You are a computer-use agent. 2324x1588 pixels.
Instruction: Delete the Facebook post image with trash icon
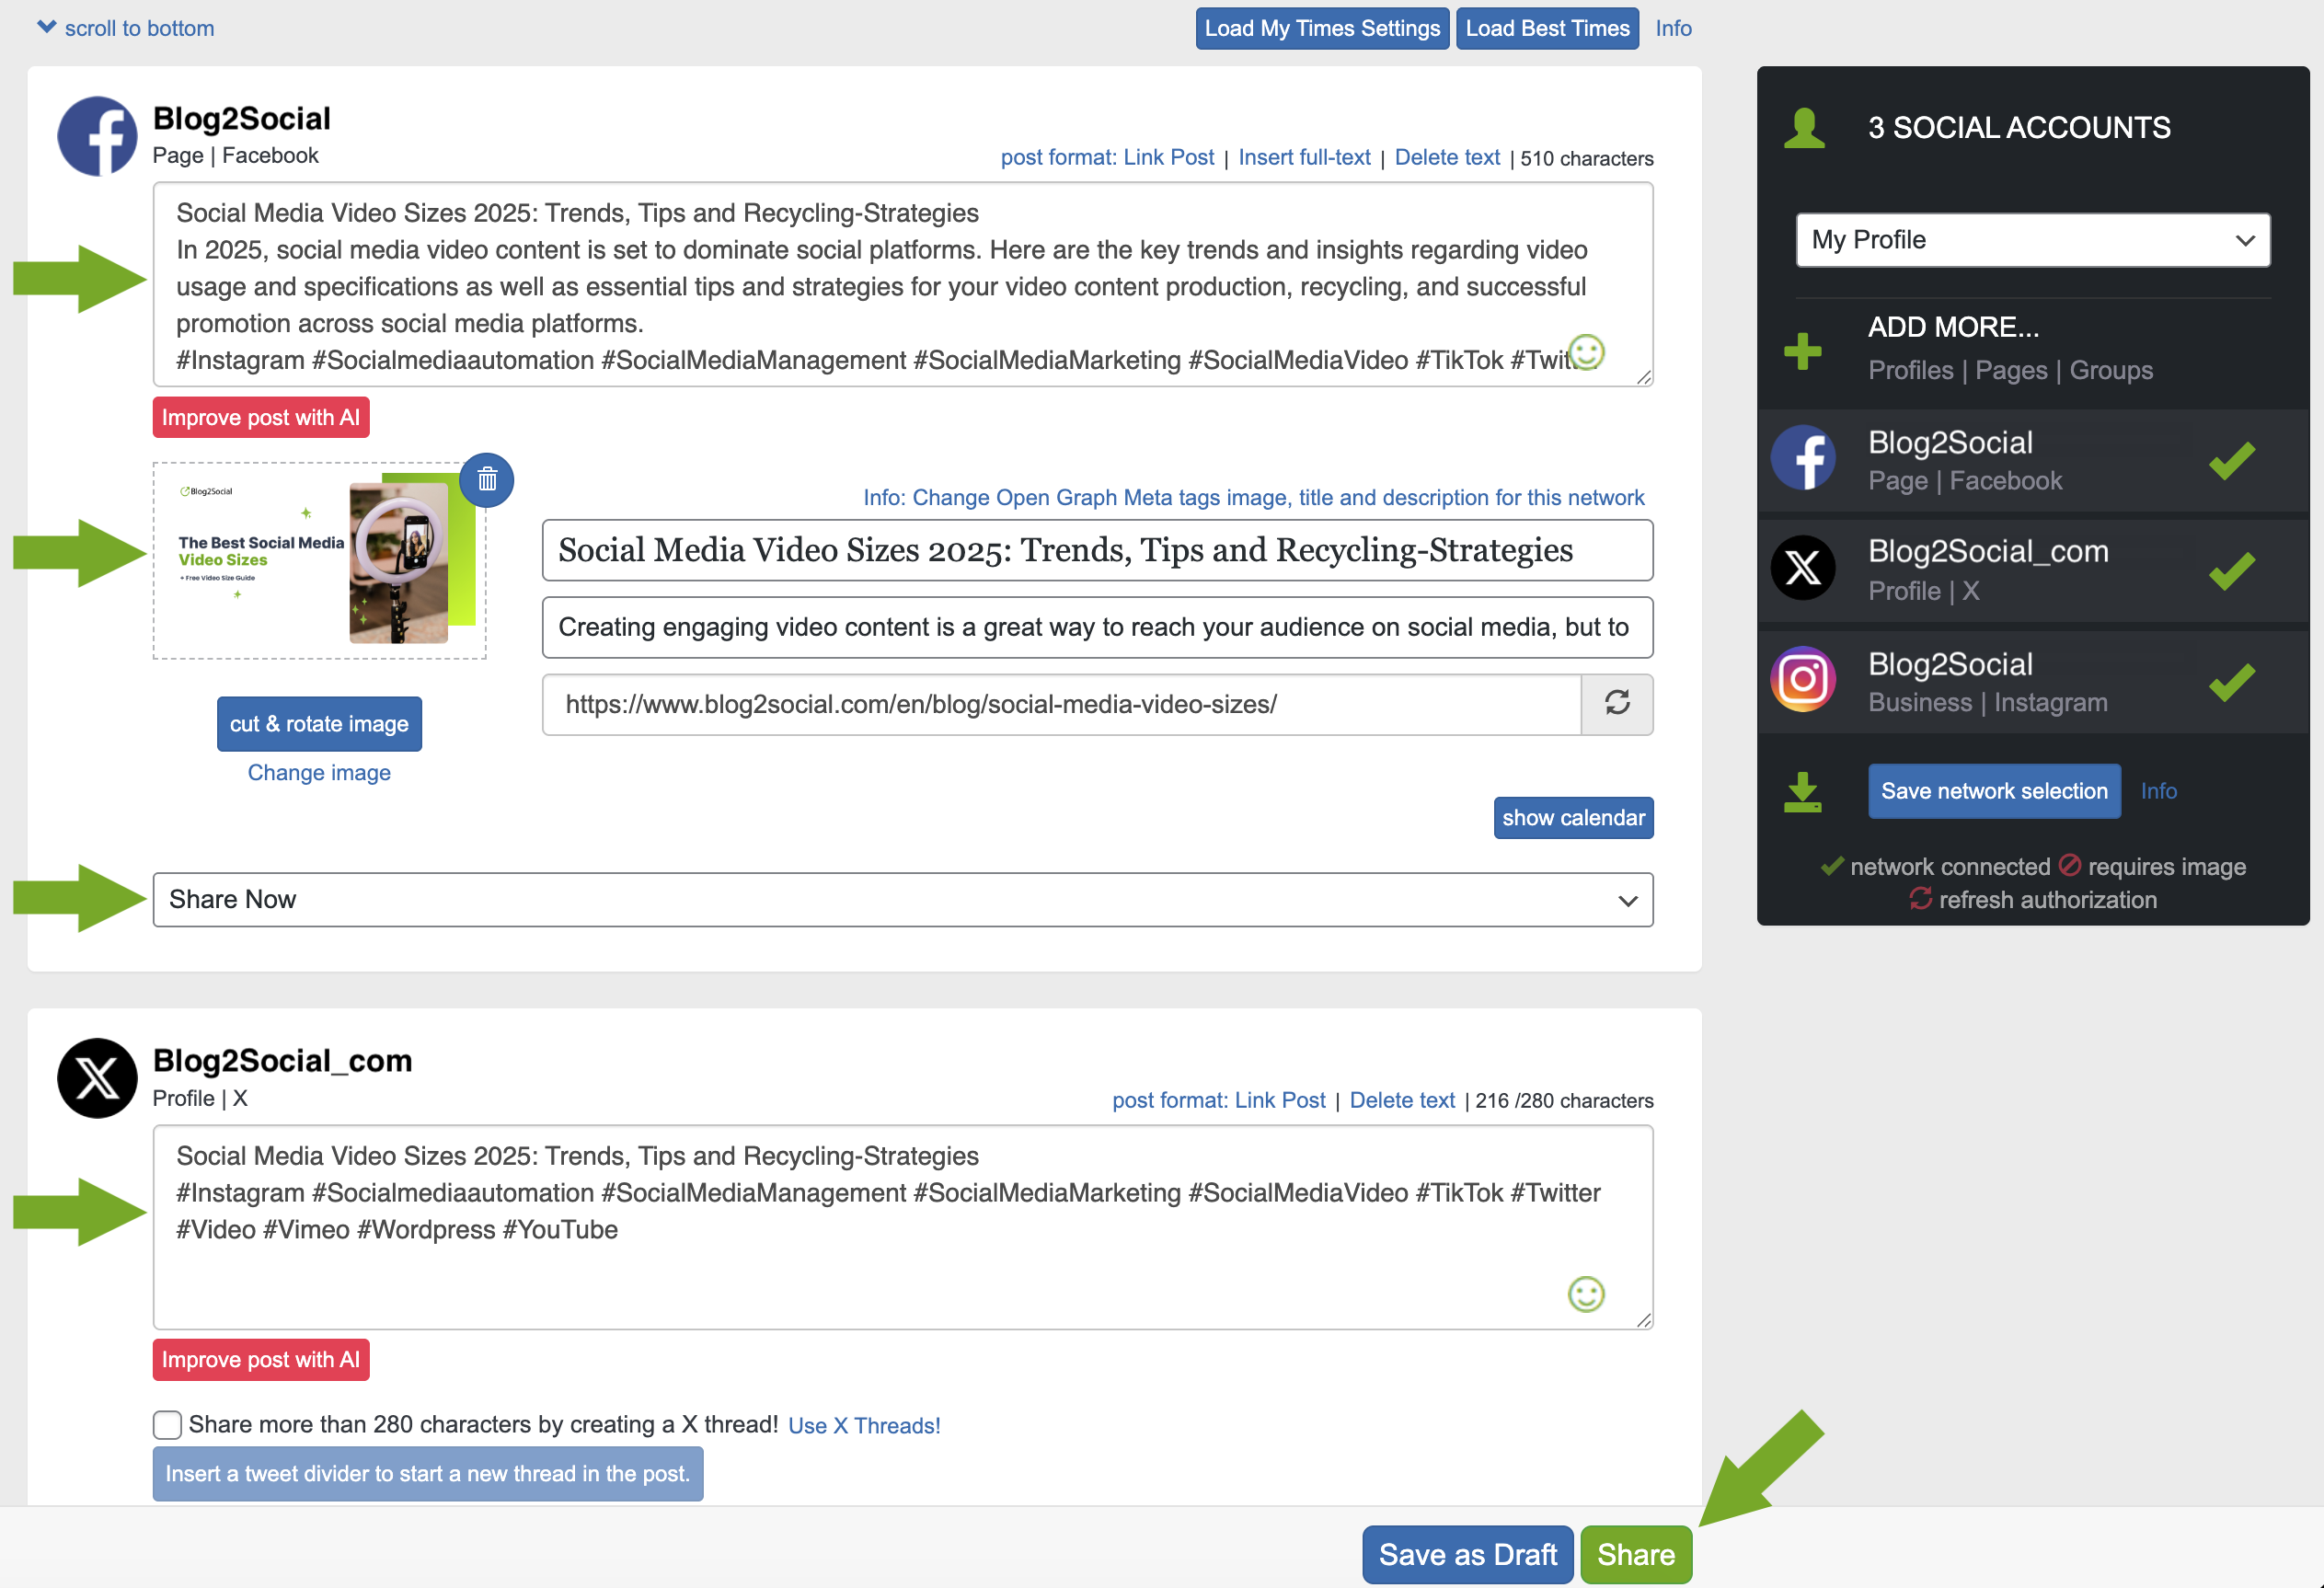click(x=486, y=480)
